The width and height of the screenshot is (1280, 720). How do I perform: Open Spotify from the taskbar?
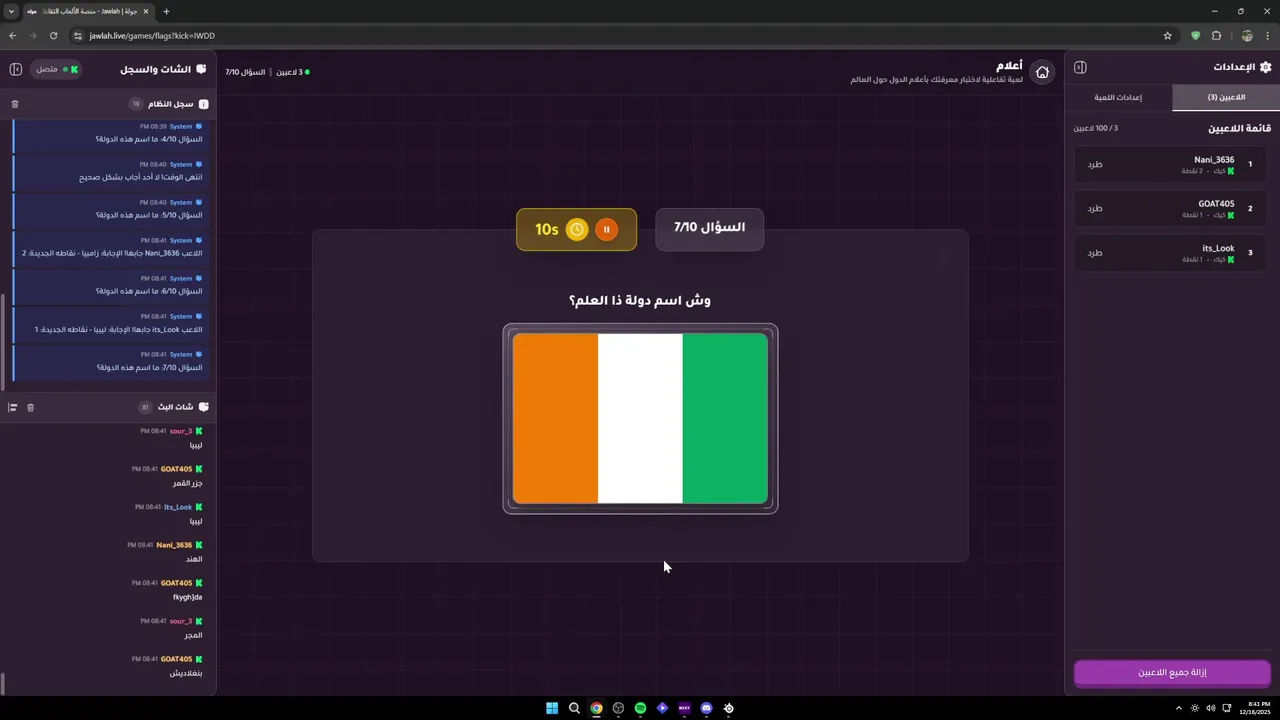point(640,708)
